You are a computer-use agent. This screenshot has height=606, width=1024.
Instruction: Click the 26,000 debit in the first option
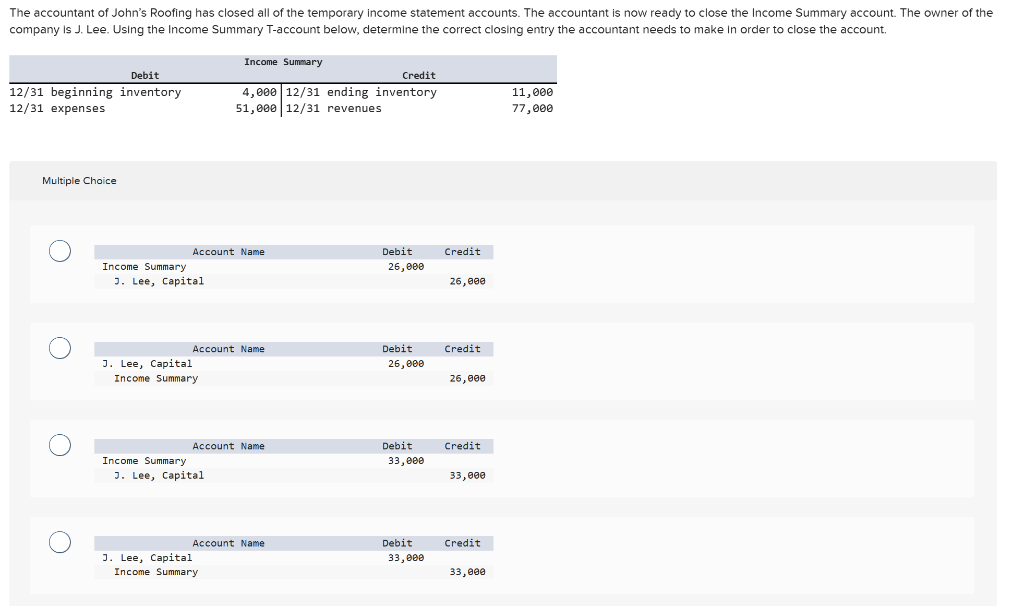[x=406, y=266]
